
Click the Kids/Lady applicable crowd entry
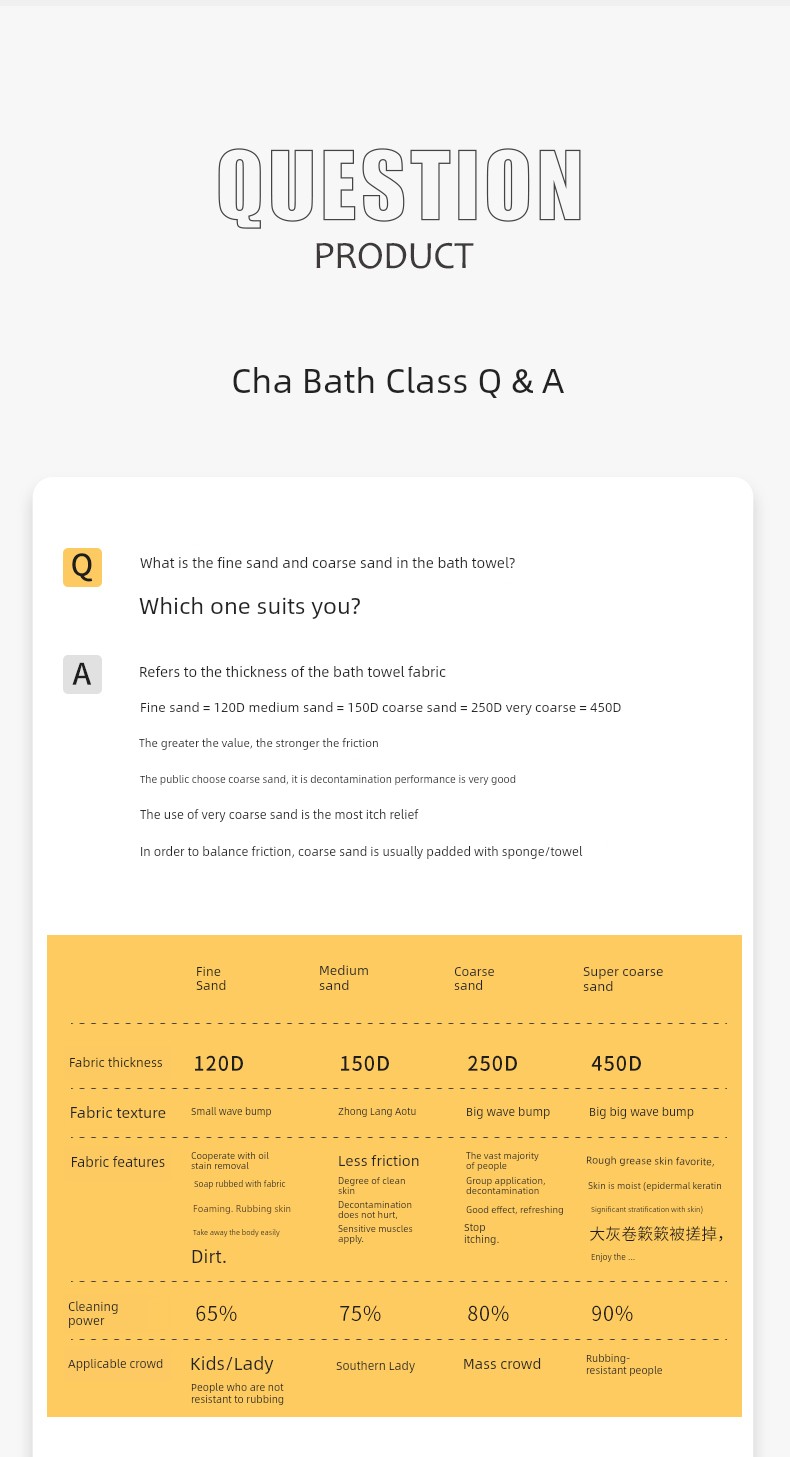231,1364
